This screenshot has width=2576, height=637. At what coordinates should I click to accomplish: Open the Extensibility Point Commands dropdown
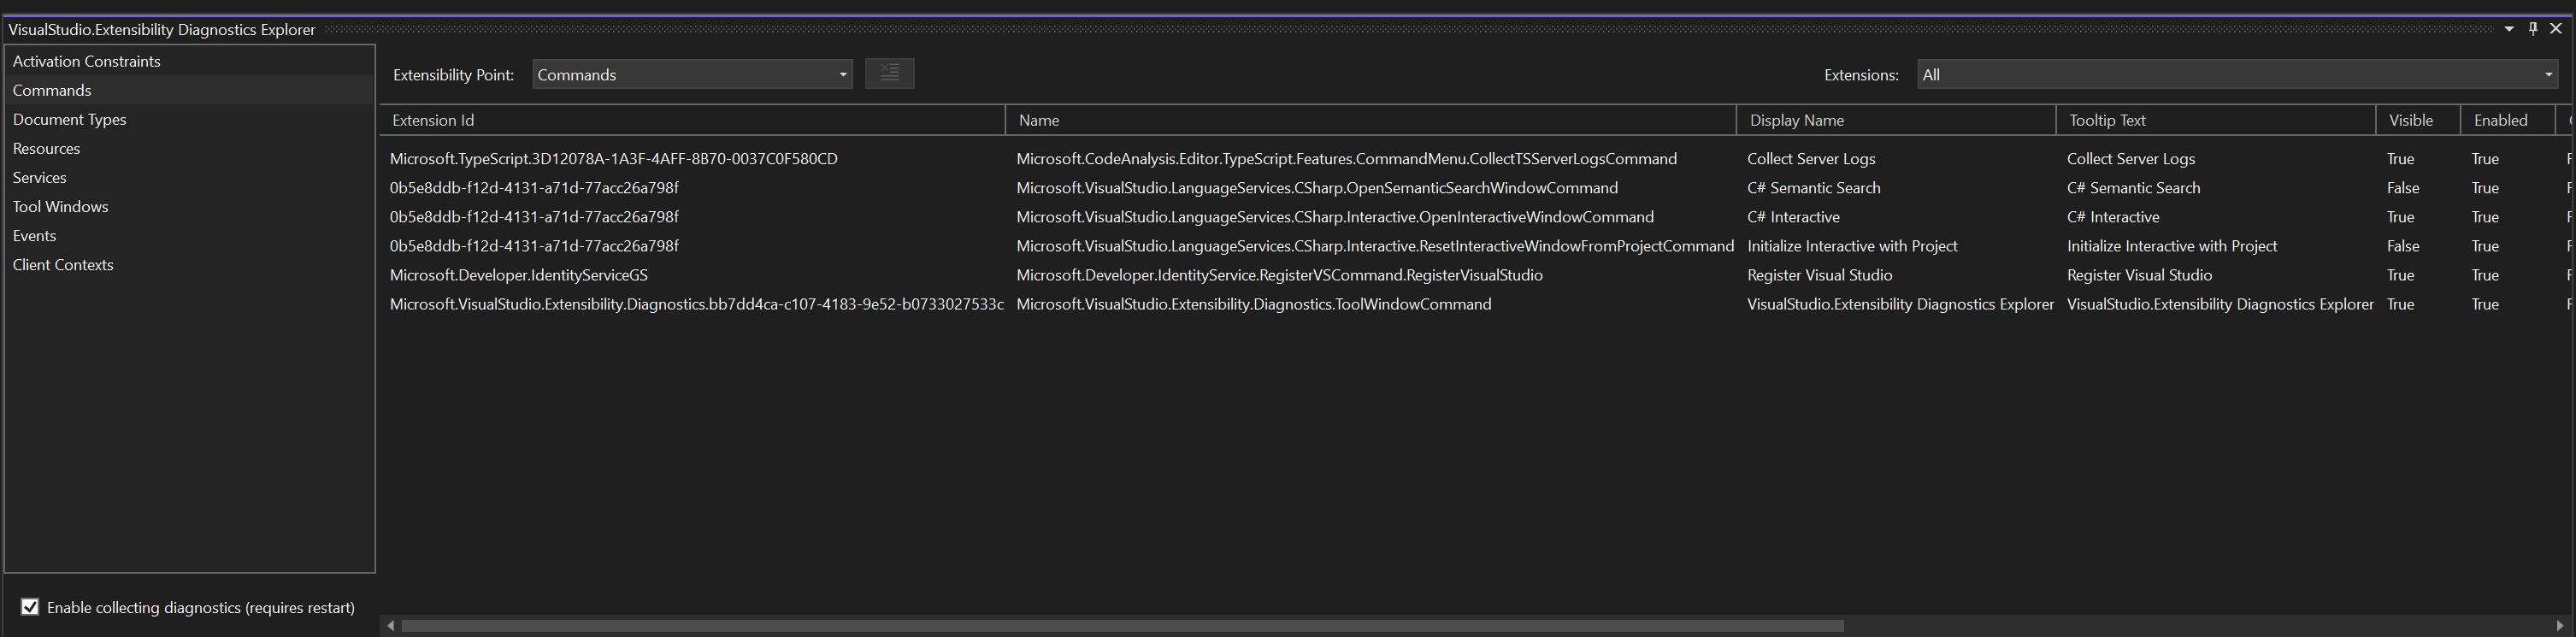pos(692,75)
